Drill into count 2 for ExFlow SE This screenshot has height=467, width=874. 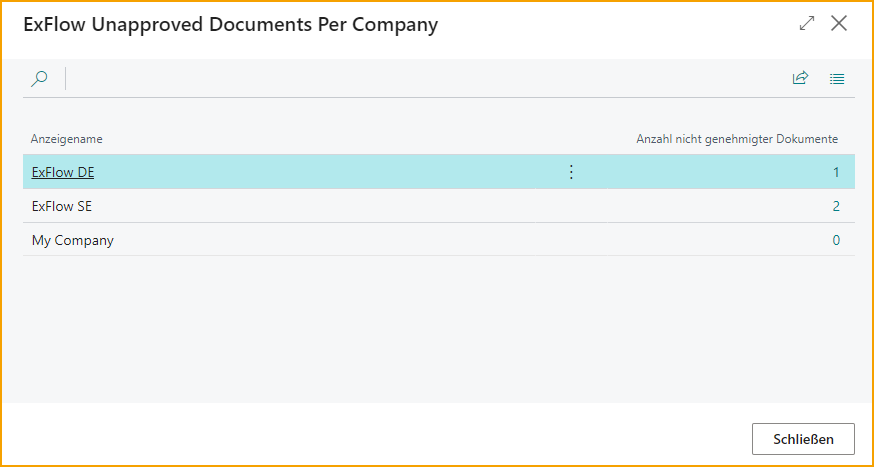pyautogui.click(x=836, y=206)
